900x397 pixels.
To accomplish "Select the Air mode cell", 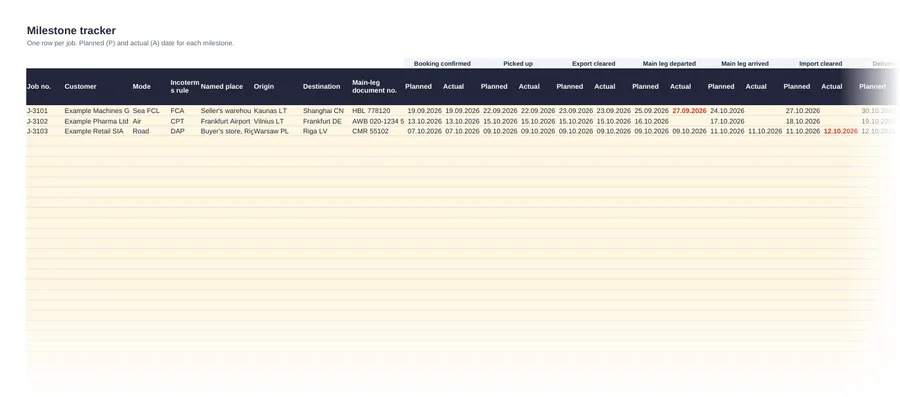I will click(x=137, y=122).
